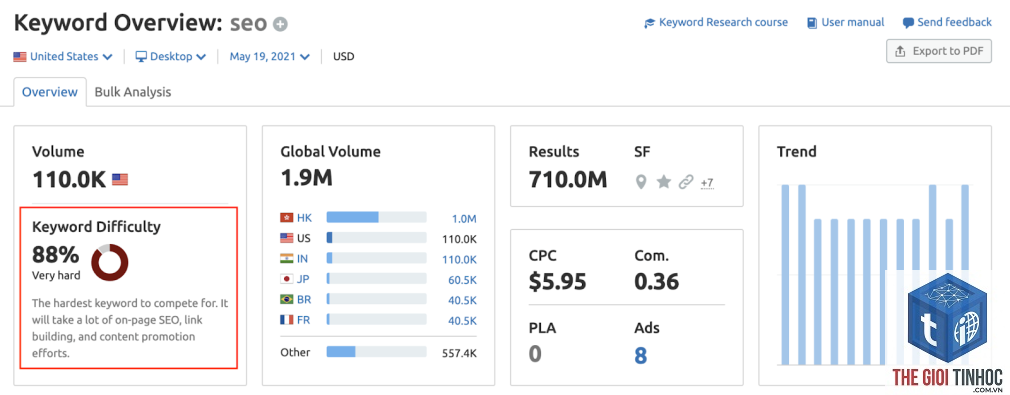The image size is (1010, 395).
Task: Switch to the Overview tab
Action: click(50, 92)
